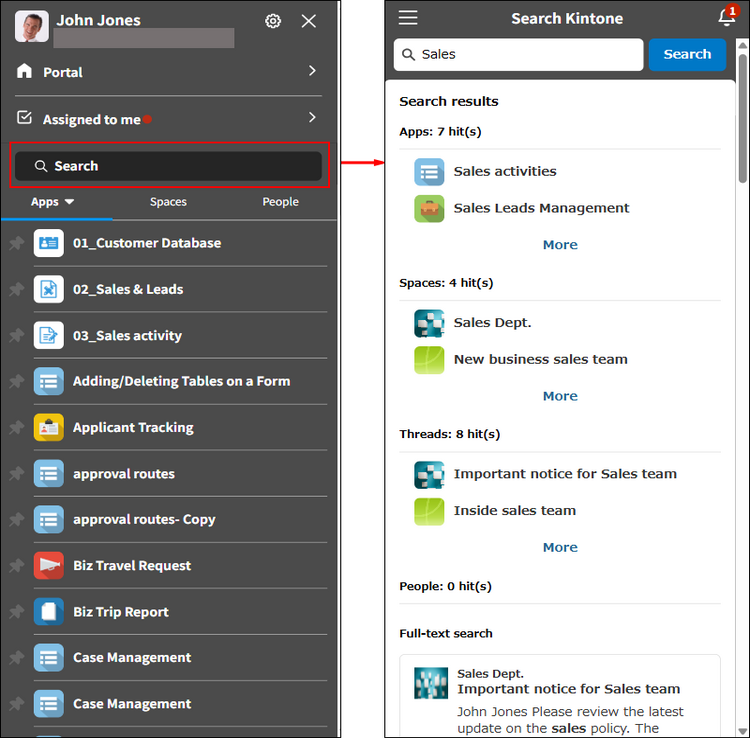Open the Portal home icon
This screenshot has height=738, width=750.
point(24,71)
